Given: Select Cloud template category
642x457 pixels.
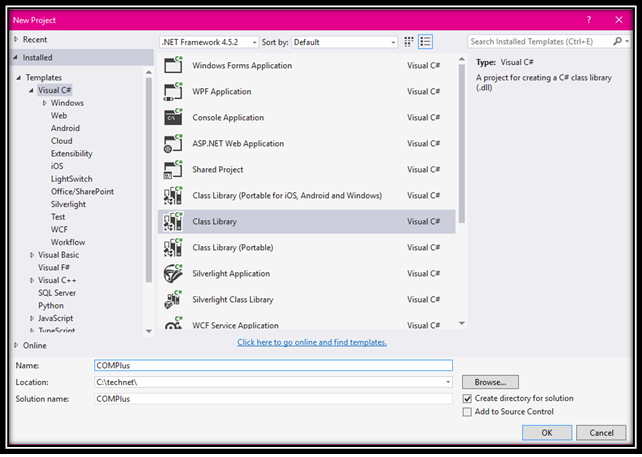Looking at the screenshot, I should click(x=61, y=141).
